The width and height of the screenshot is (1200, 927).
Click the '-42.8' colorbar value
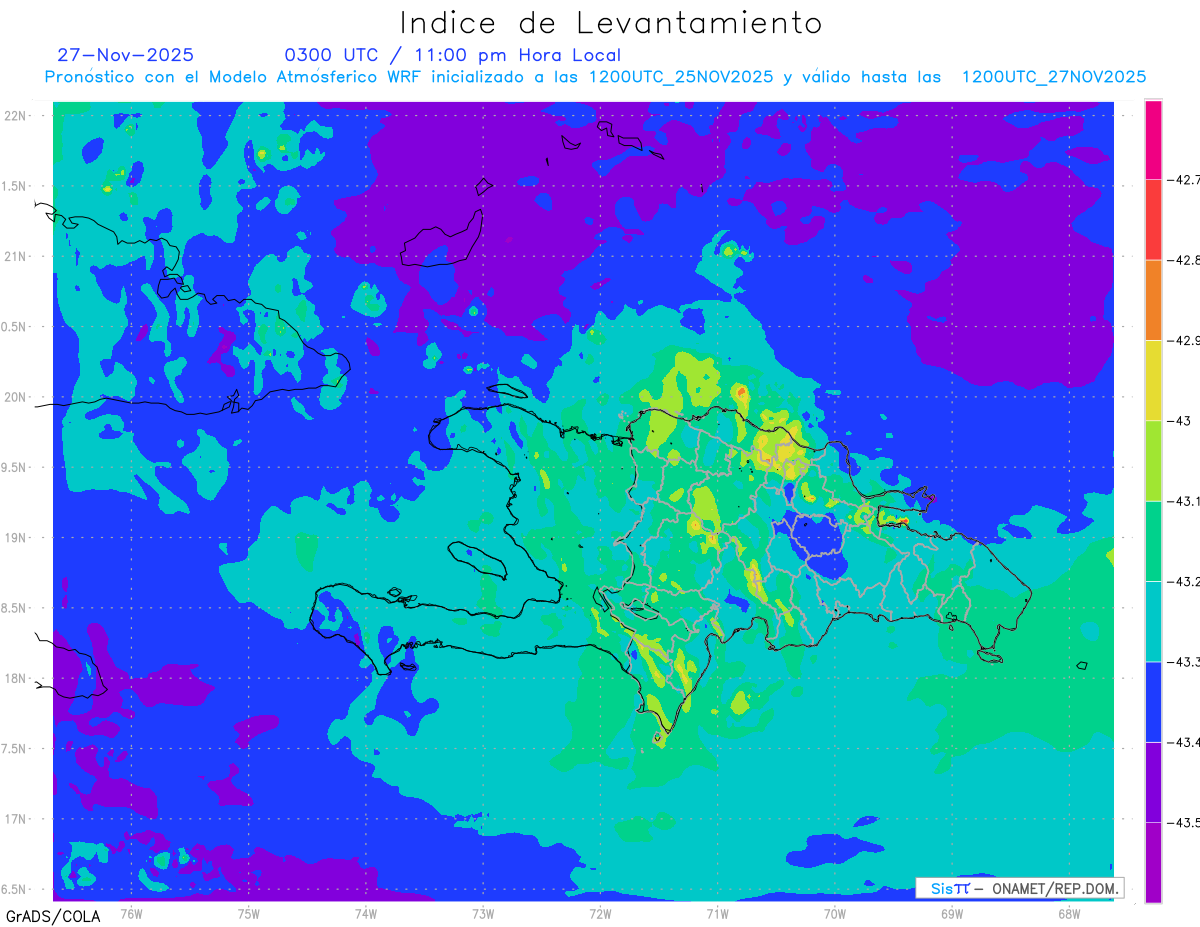click(1182, 260)
